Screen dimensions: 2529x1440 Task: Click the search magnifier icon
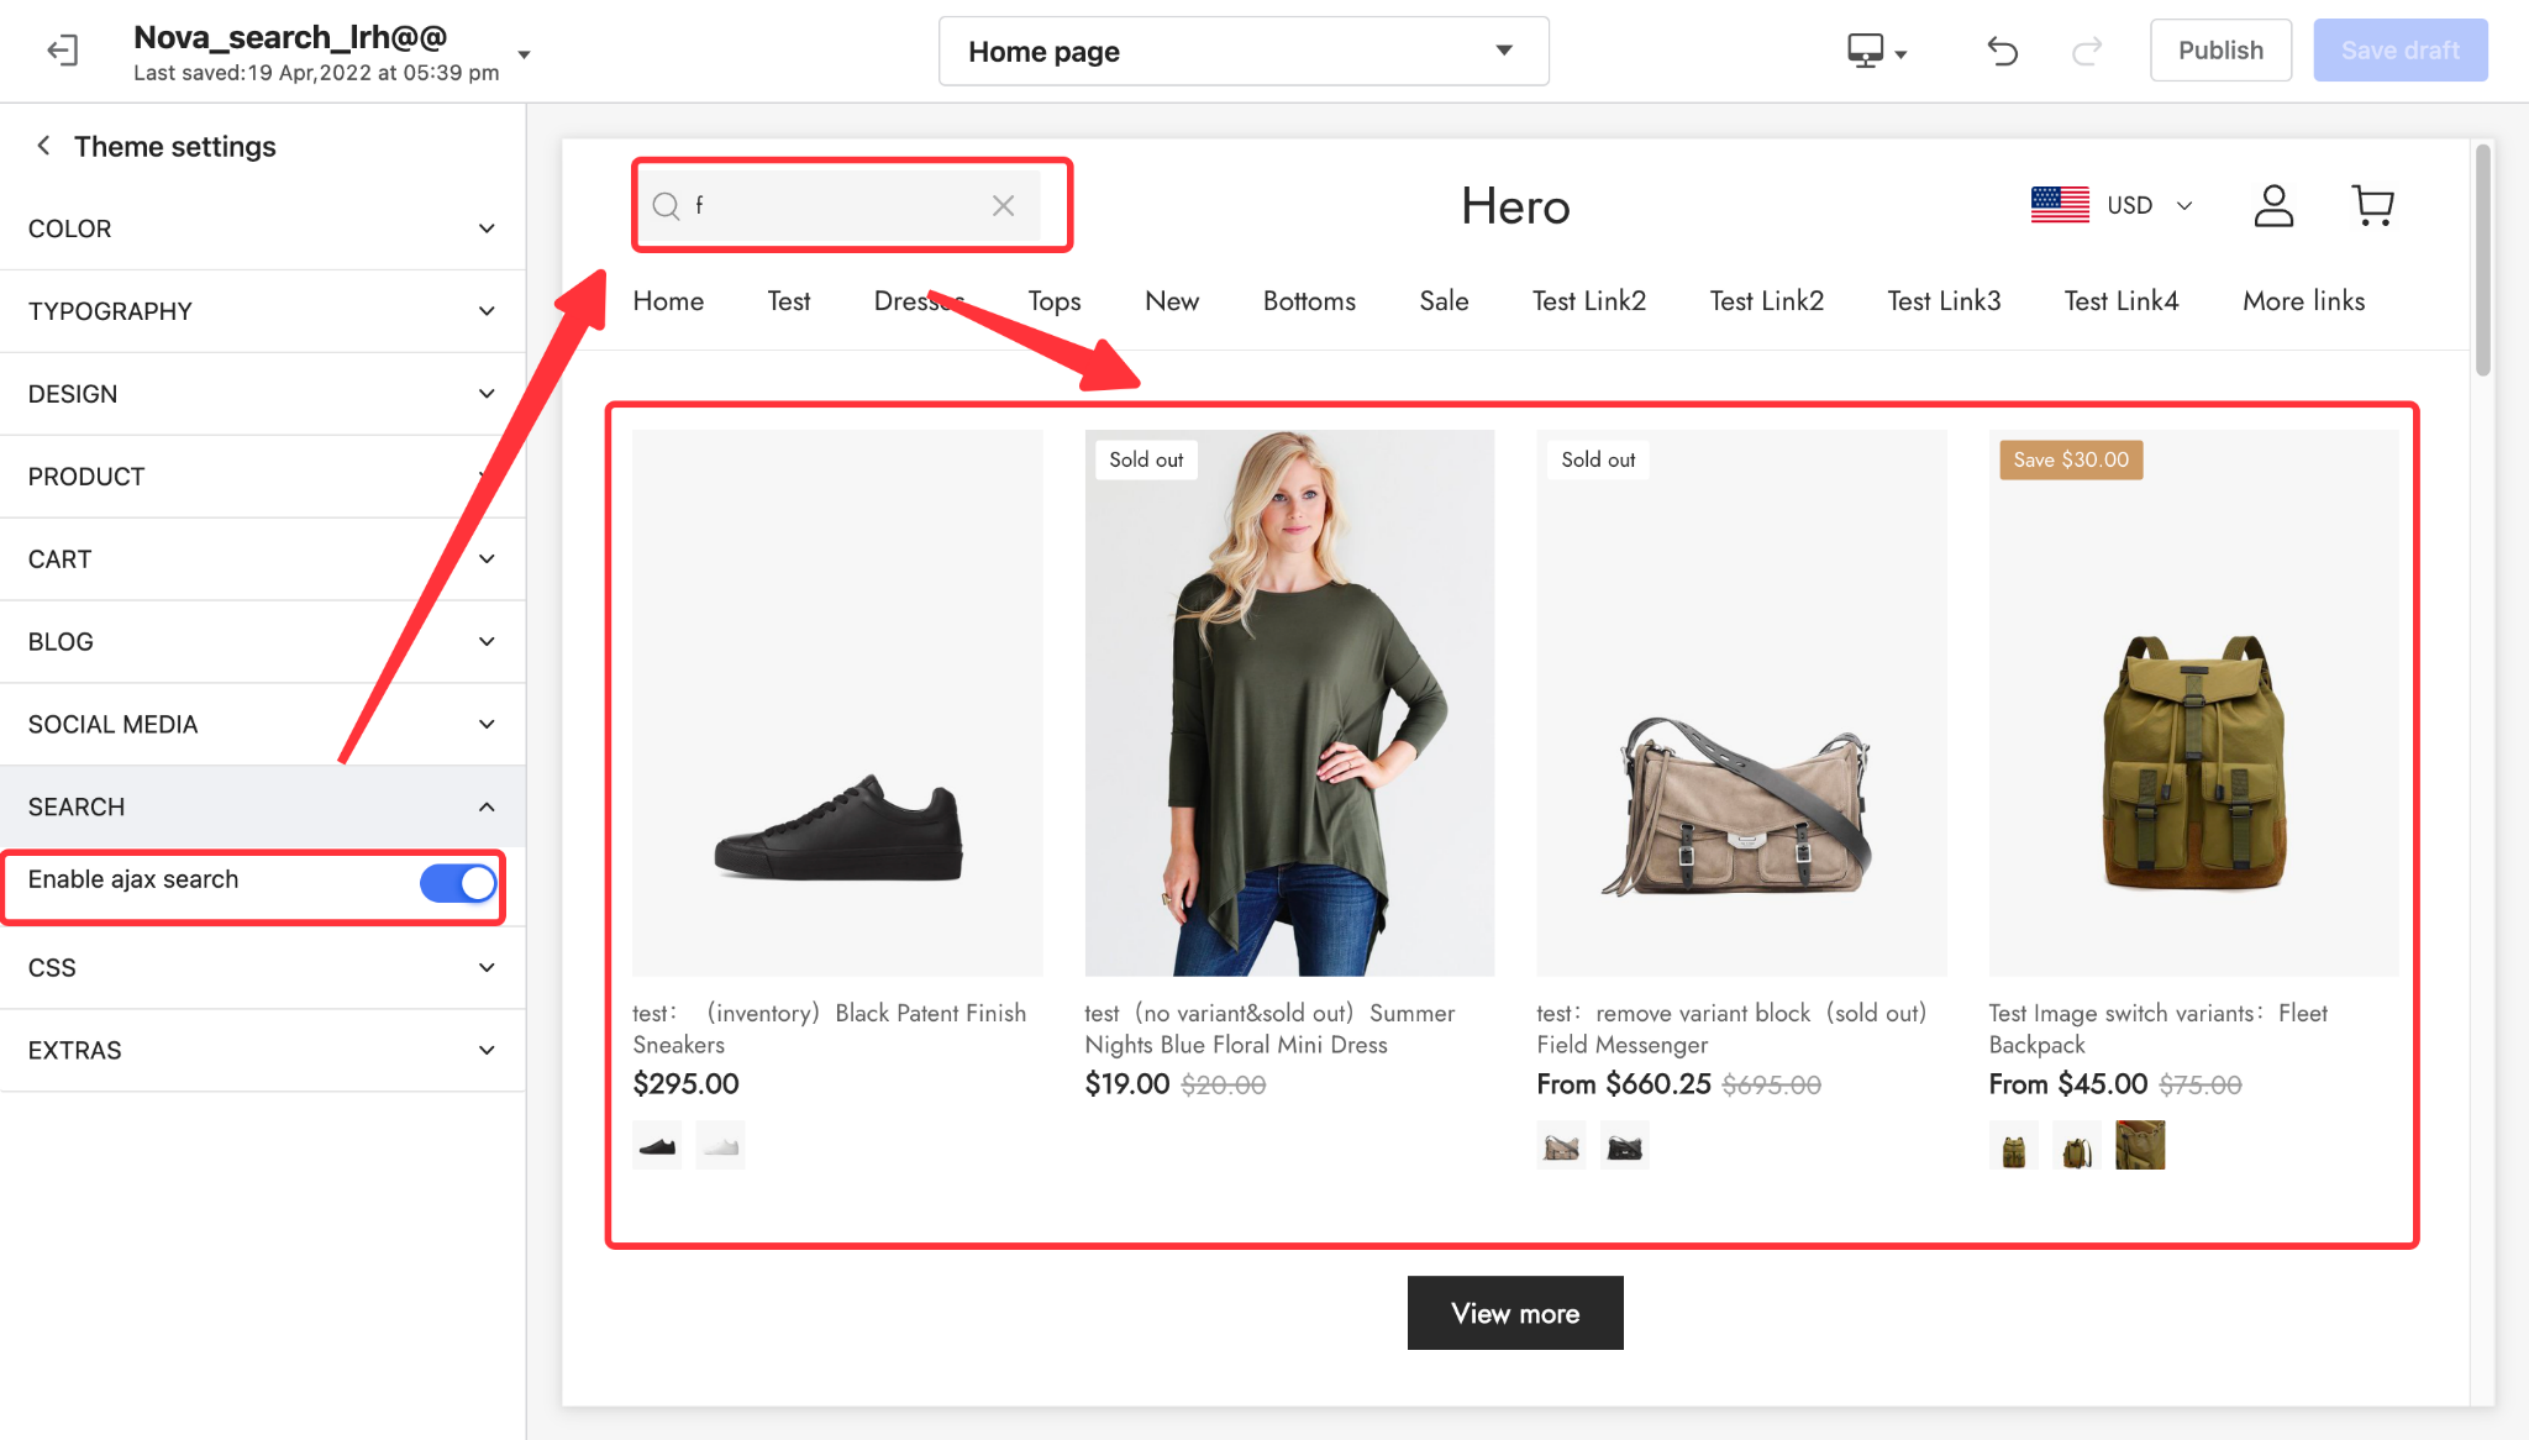click(665, 206)
